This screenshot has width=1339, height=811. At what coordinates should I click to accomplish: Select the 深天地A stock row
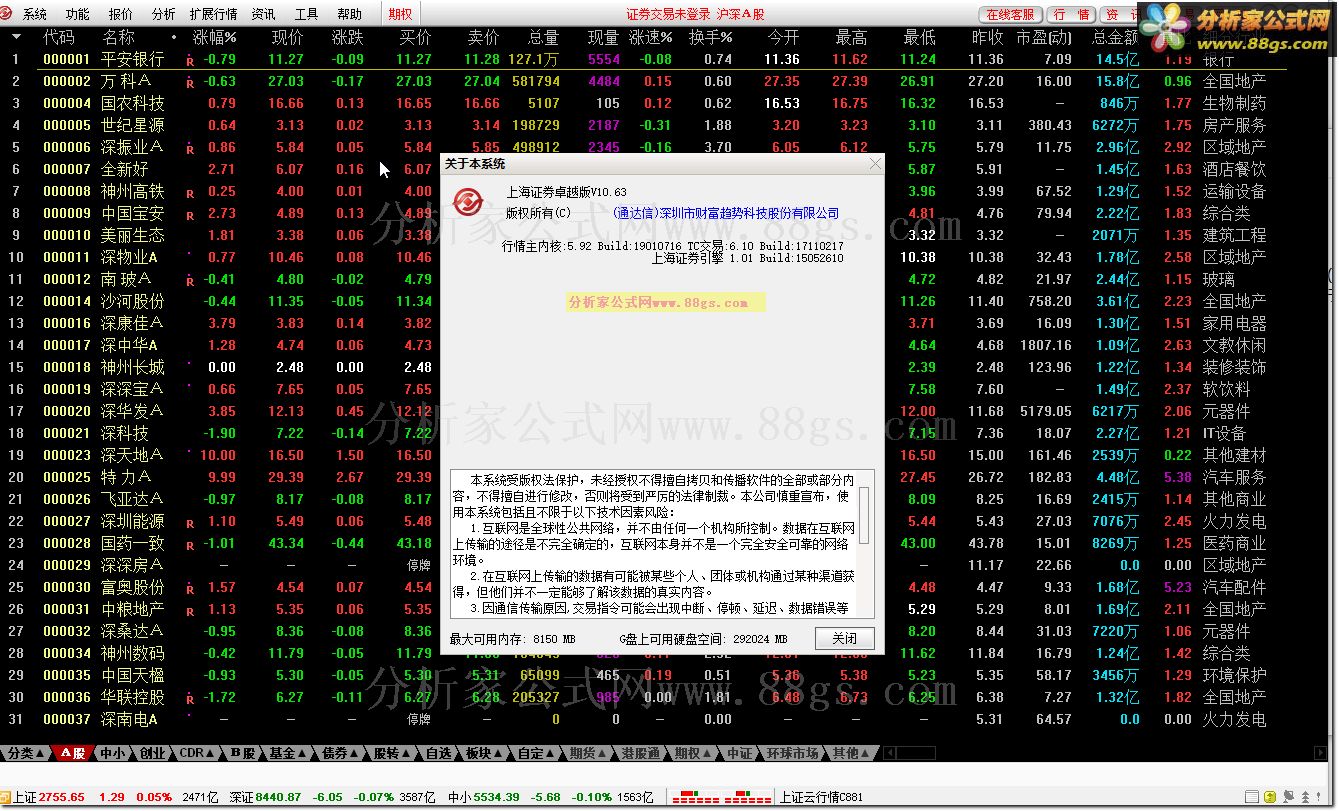click(x=645, y=455)
